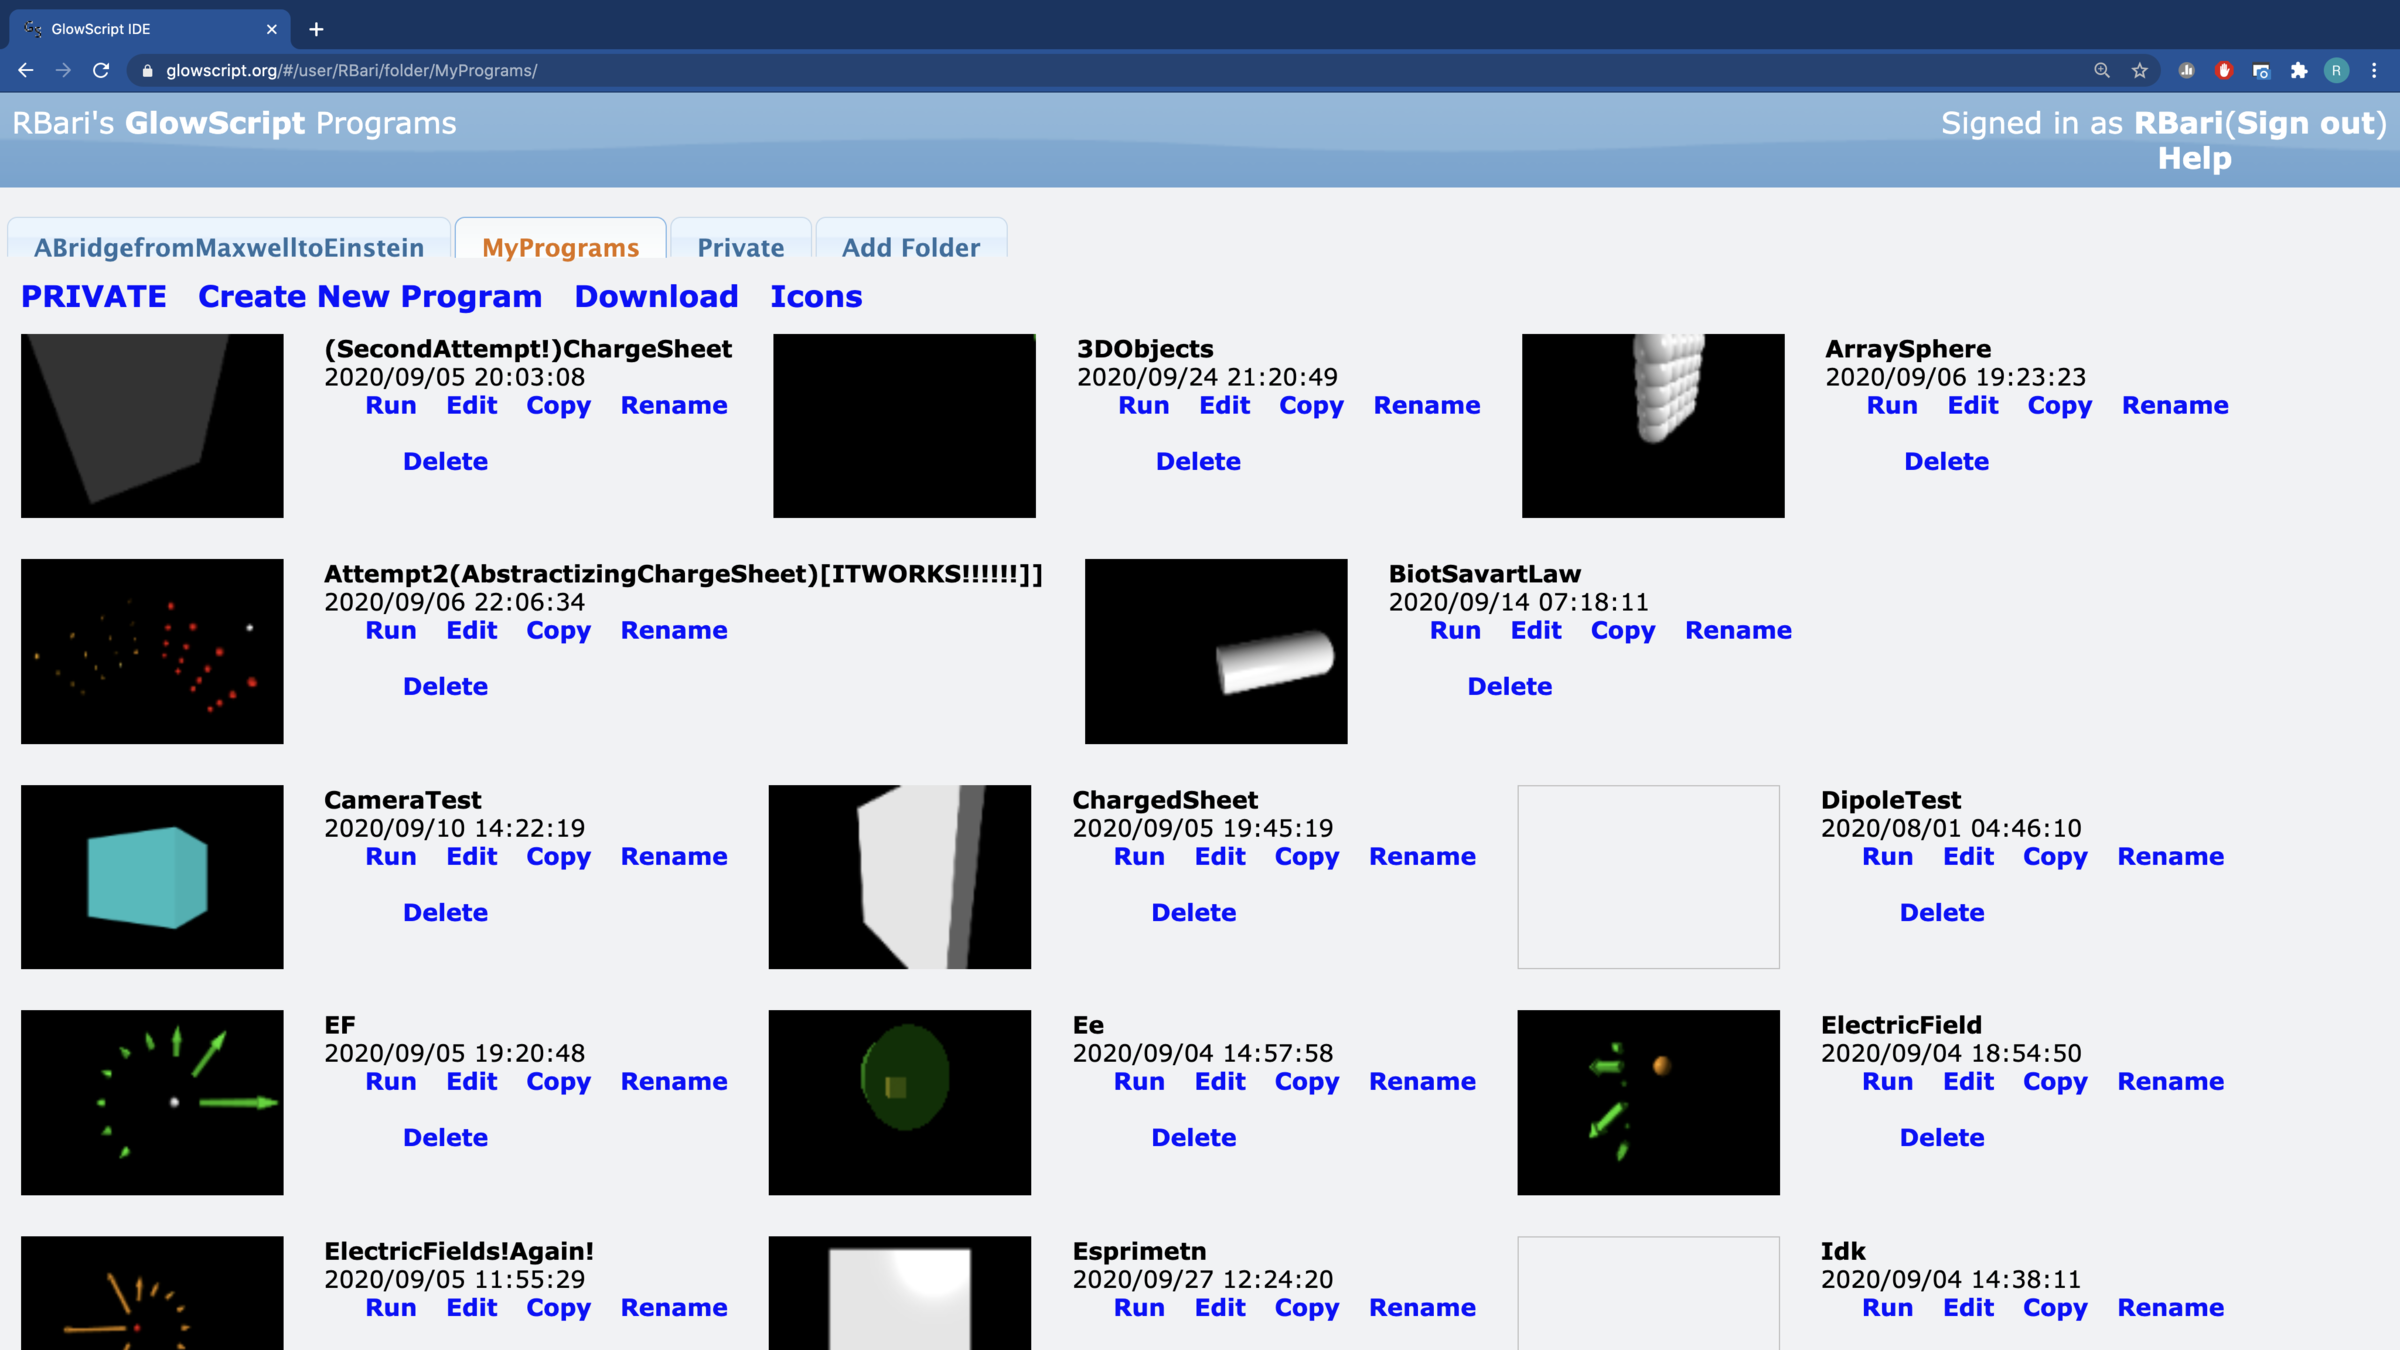Click the zoom magnifier icon in address bar

2102,70
